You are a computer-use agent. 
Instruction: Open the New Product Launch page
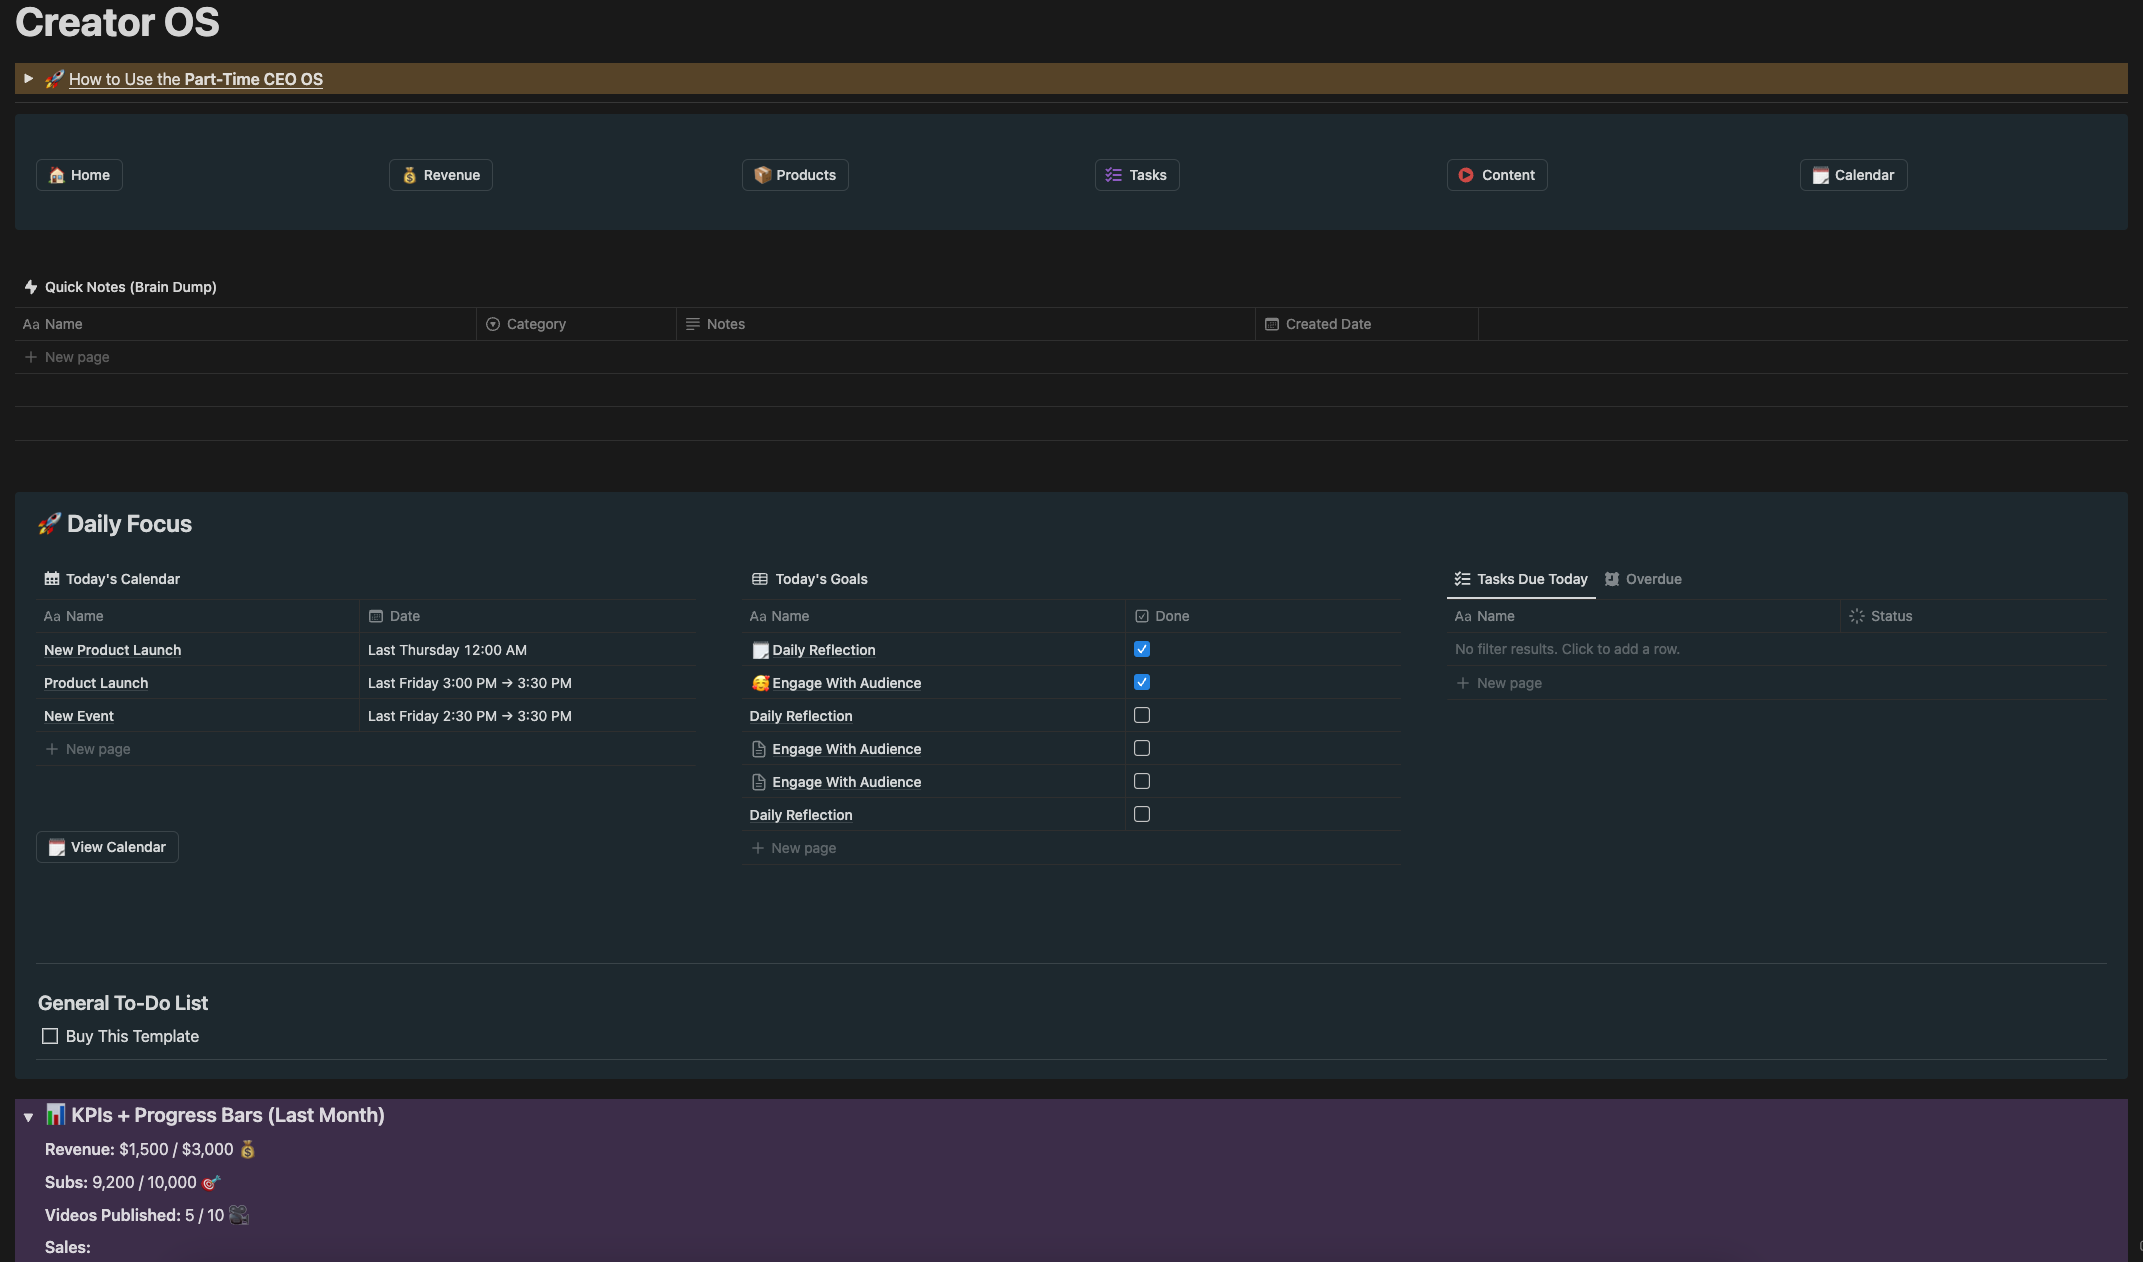coord(112,649)
